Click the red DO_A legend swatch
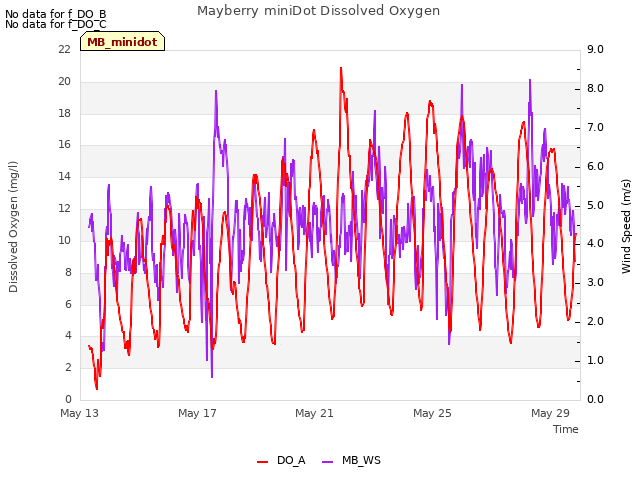 point(262,462)
